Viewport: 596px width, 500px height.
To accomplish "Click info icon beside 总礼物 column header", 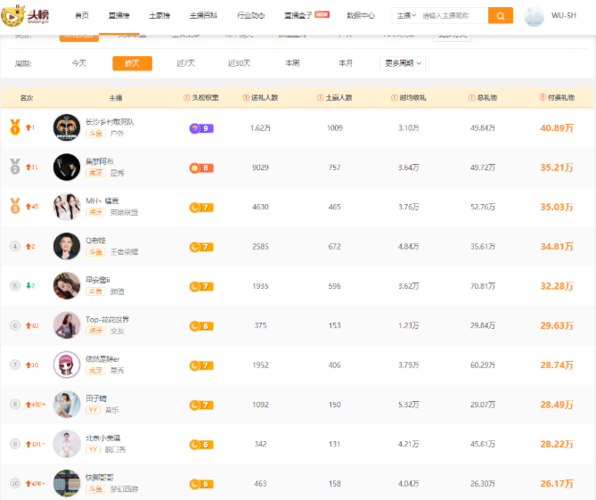I will tap(471, 98).
